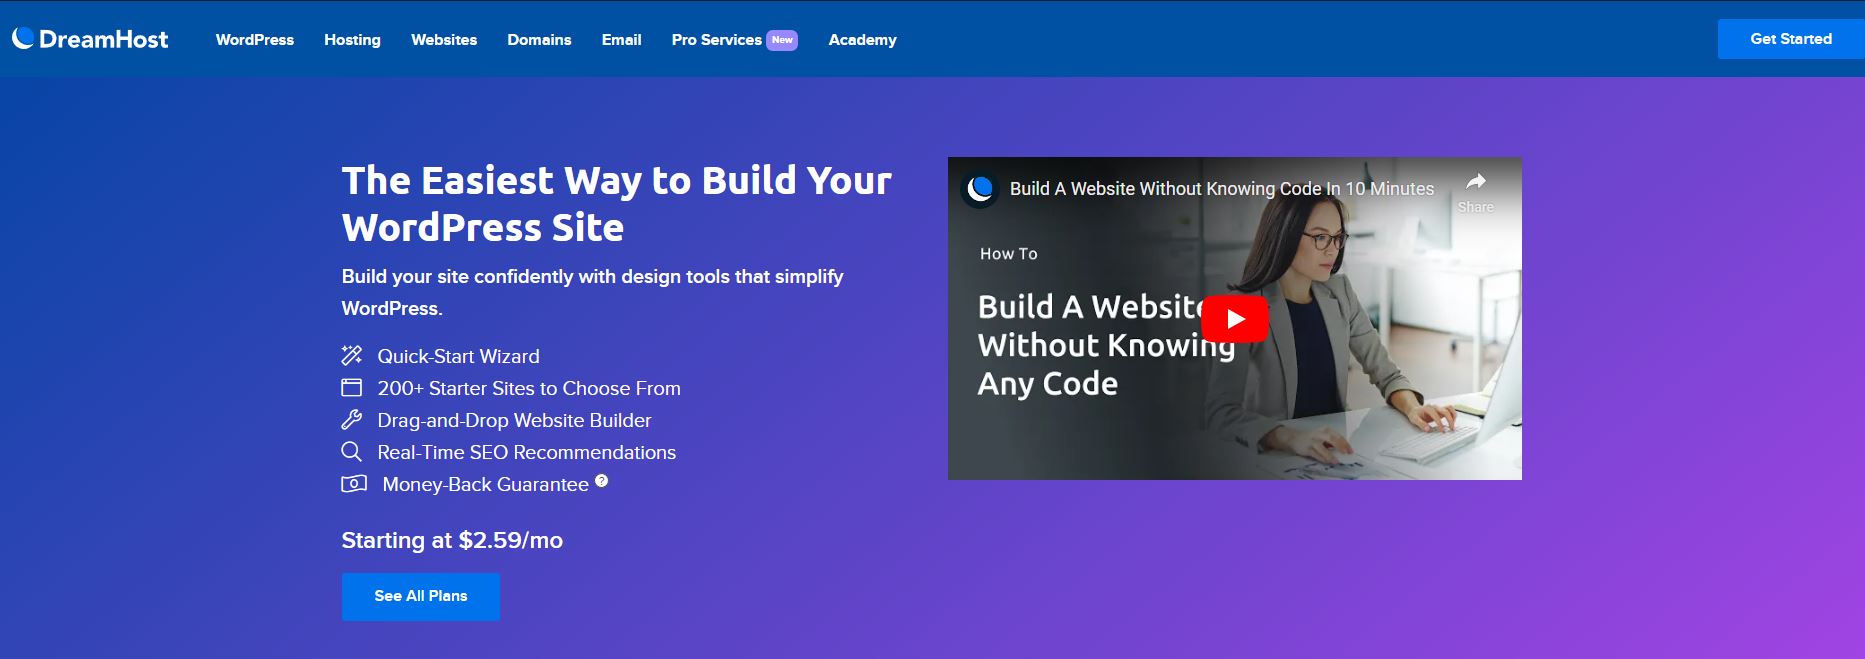Viewport: 1865px width, 659px height.
Task: Click the video channel avatar icon
Action: click(980, 188)
